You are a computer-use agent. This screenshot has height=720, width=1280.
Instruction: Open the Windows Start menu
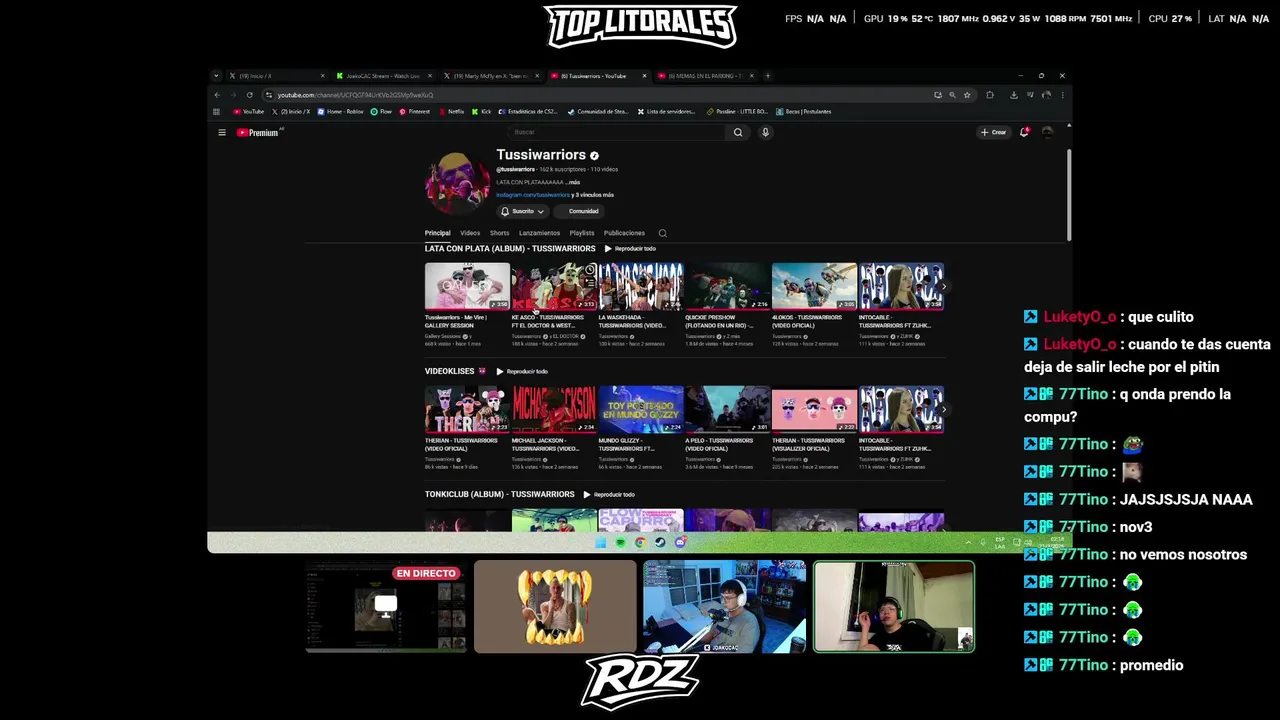pyautogui.click(x=600, y=542)
